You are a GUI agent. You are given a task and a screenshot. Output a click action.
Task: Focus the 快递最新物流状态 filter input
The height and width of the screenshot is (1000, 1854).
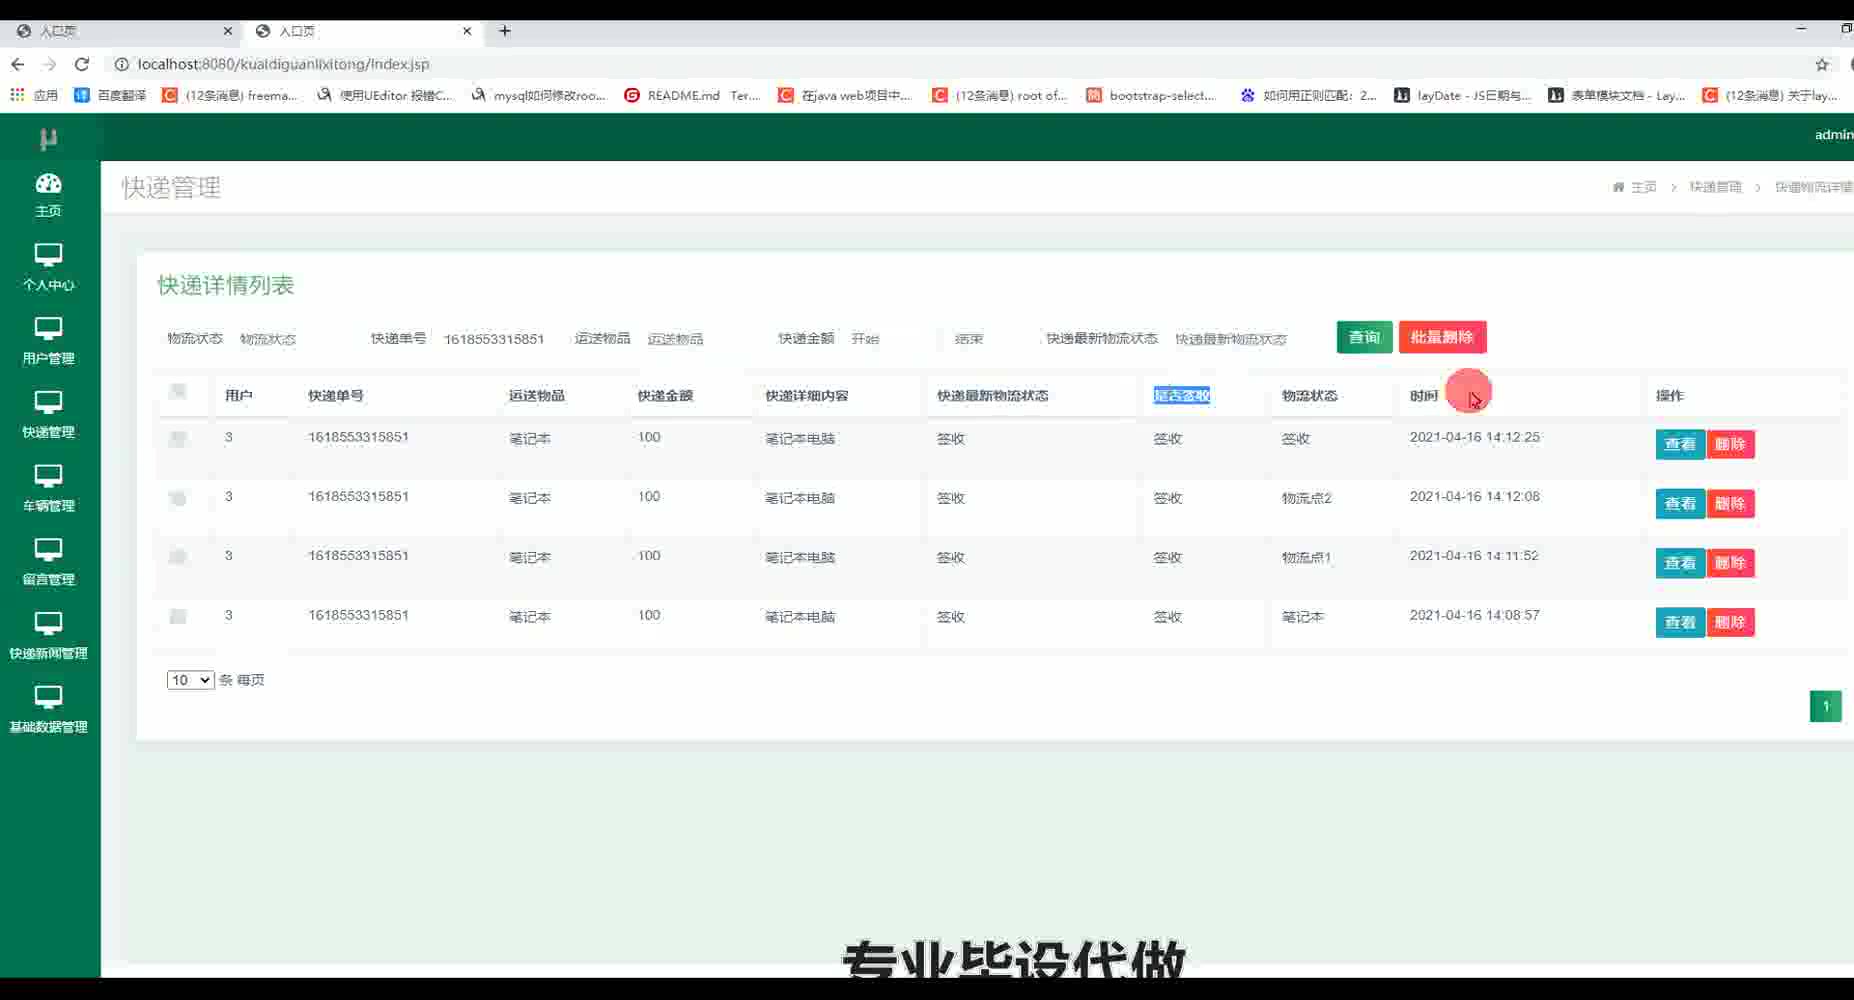click(1245, 339)
